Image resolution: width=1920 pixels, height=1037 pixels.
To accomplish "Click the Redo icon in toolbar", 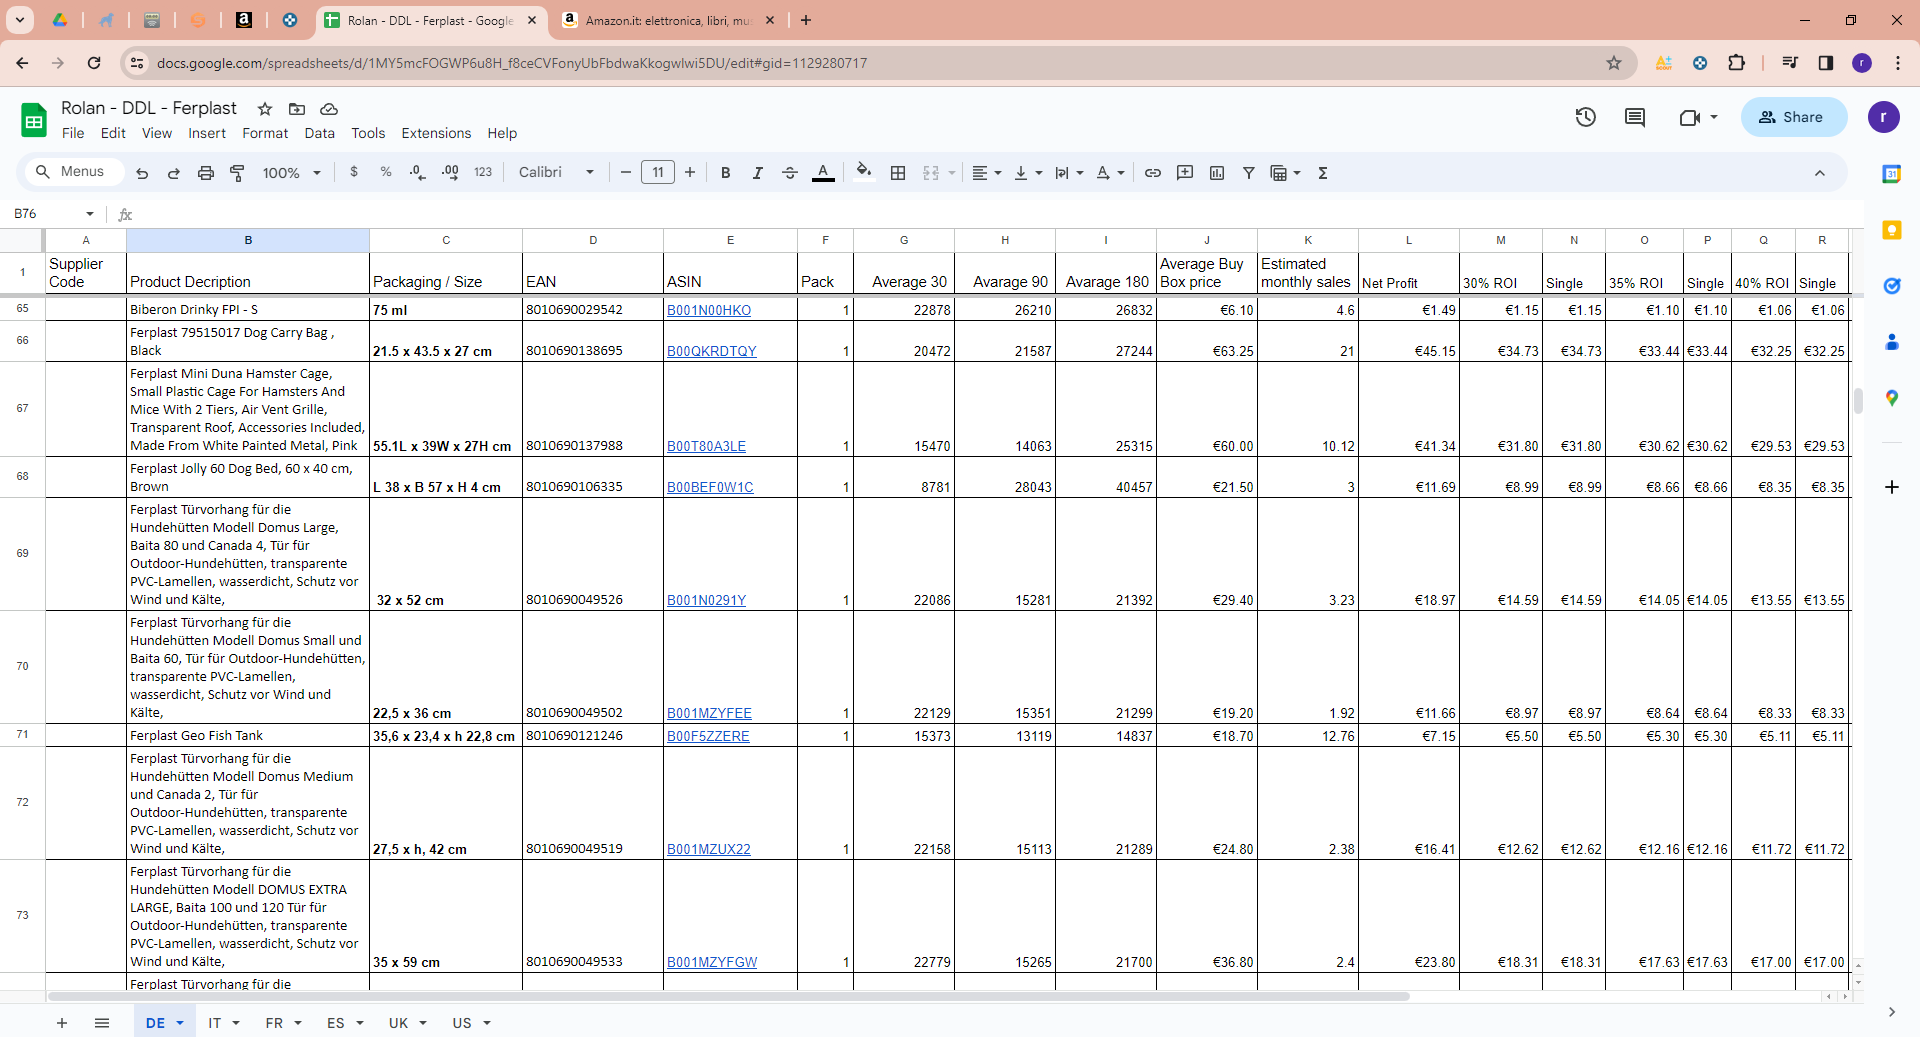I will tap(174, 173).
